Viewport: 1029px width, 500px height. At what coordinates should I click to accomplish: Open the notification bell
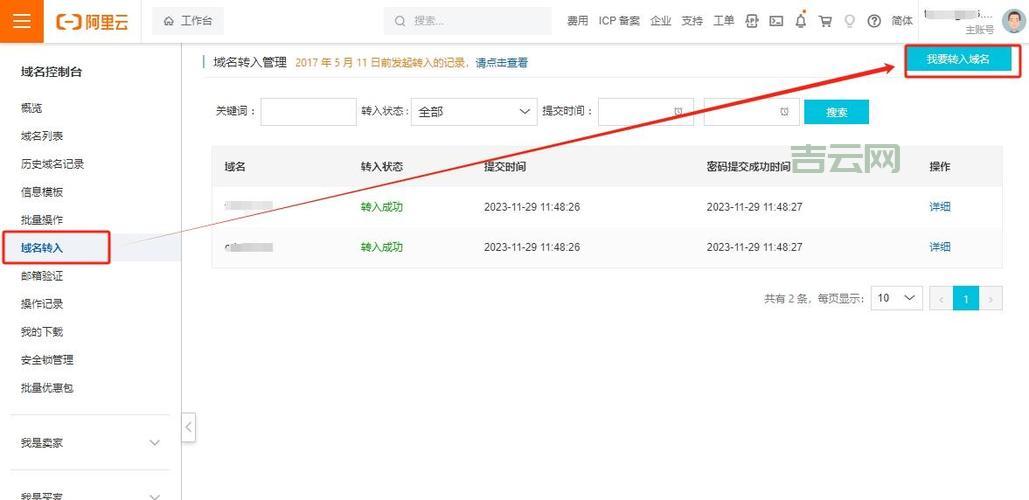[801, 21]
